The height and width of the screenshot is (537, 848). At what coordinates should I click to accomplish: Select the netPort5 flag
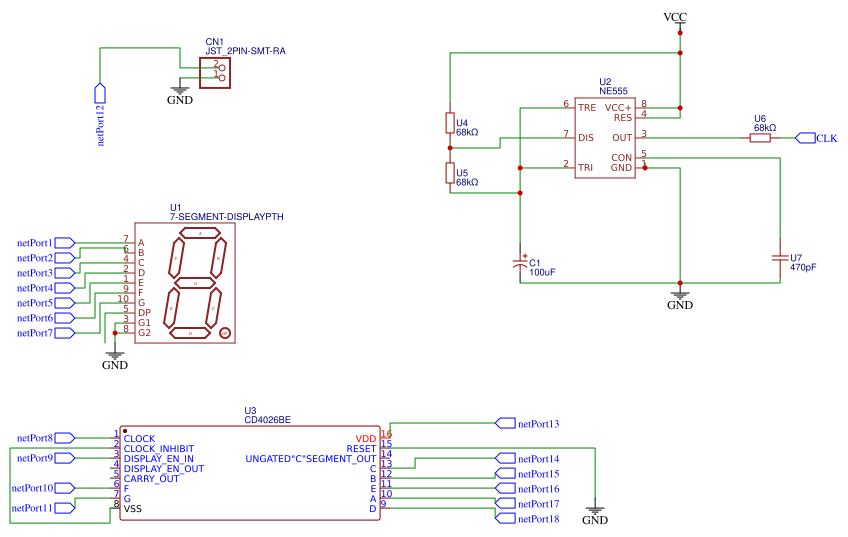coord(46,303)
